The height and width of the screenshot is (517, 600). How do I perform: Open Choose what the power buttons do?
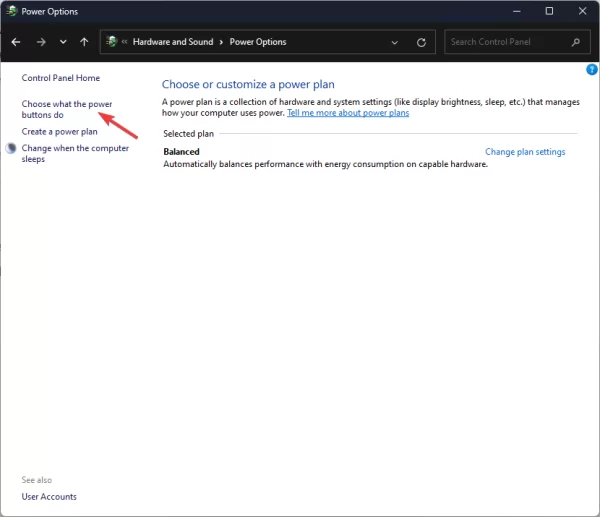pos(67,109)
